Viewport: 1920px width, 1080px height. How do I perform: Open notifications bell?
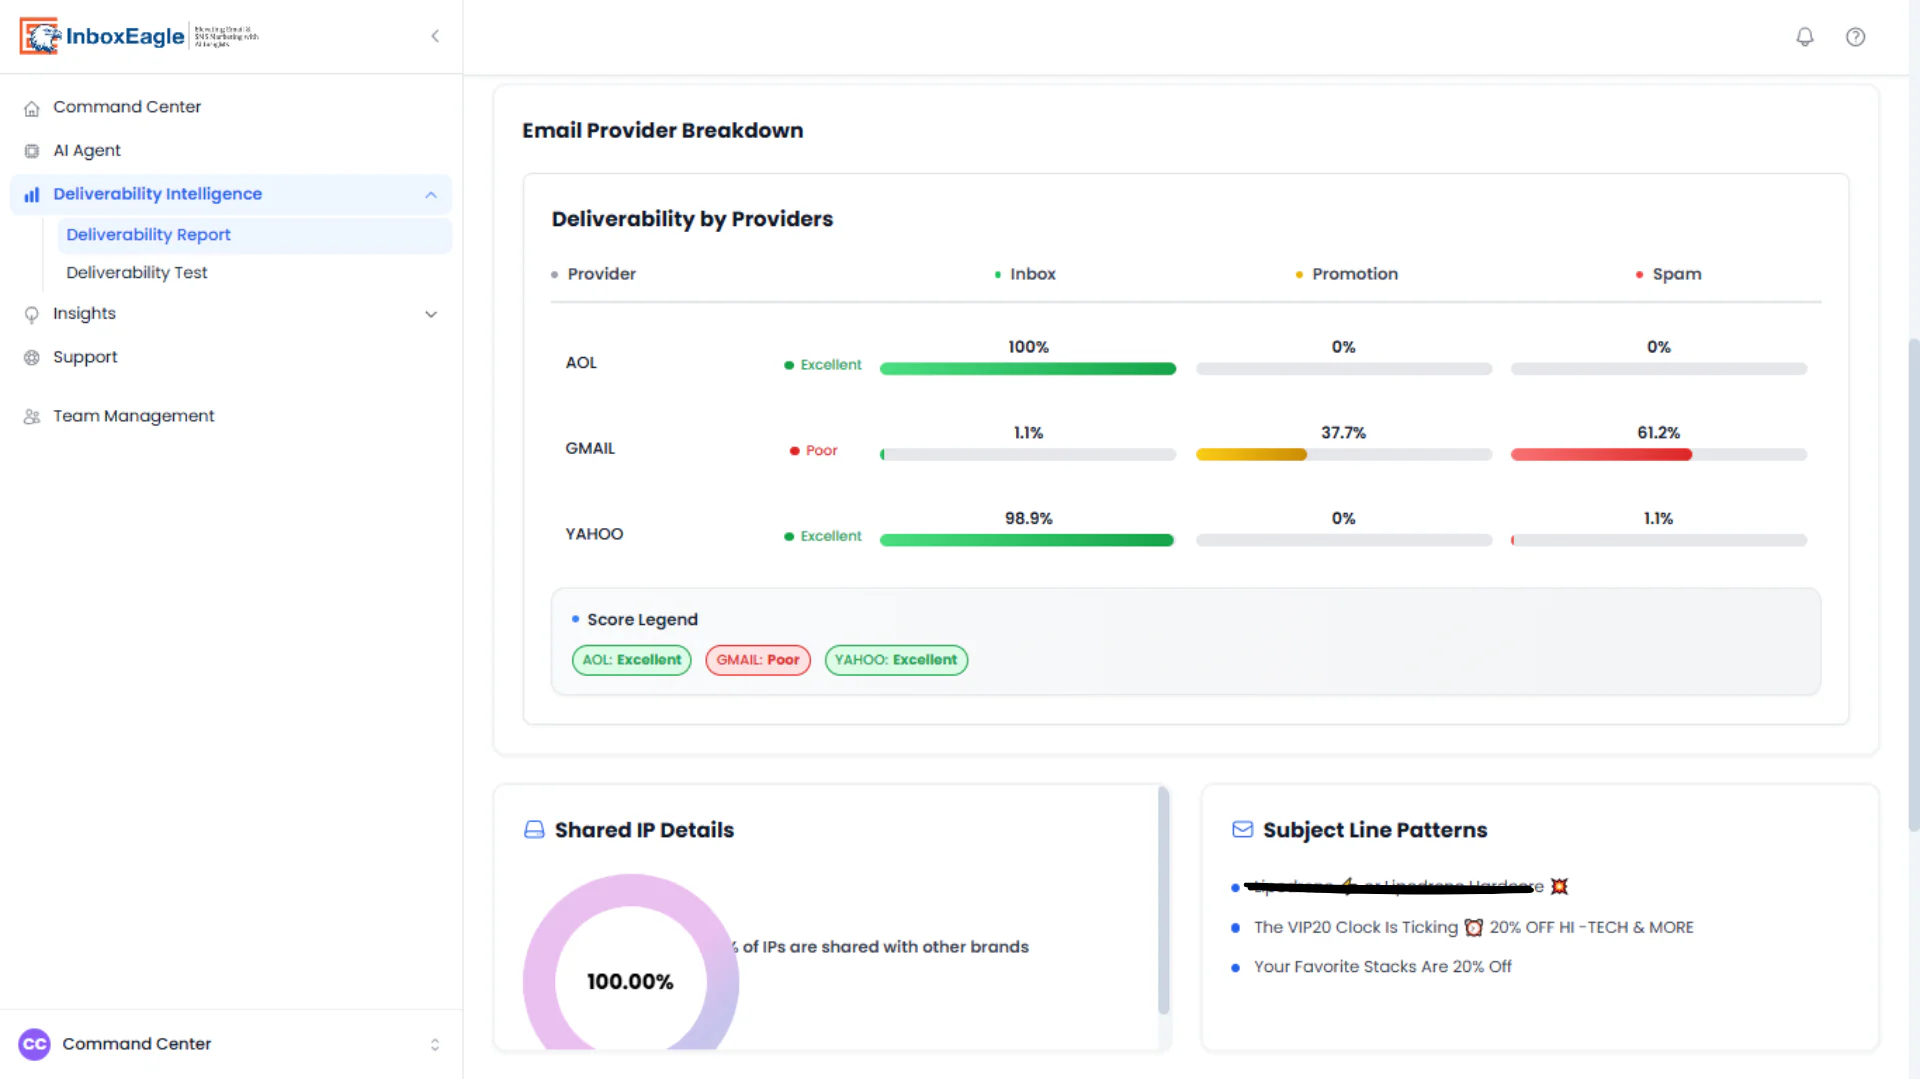pos(1805,37)
